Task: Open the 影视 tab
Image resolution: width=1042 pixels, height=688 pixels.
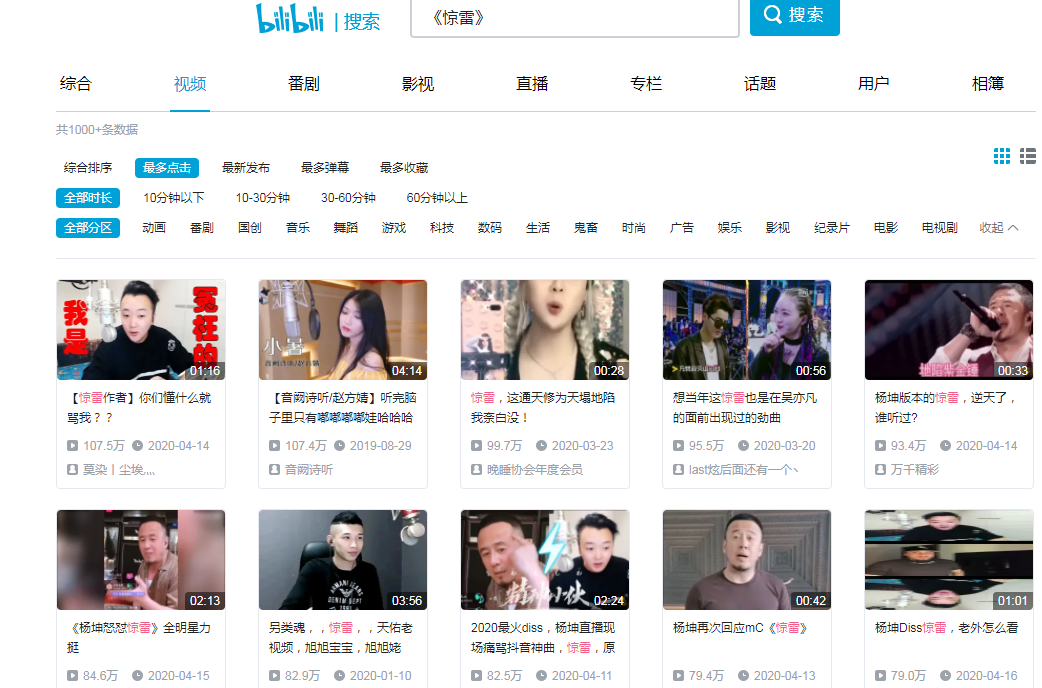Action: [418, 84]
